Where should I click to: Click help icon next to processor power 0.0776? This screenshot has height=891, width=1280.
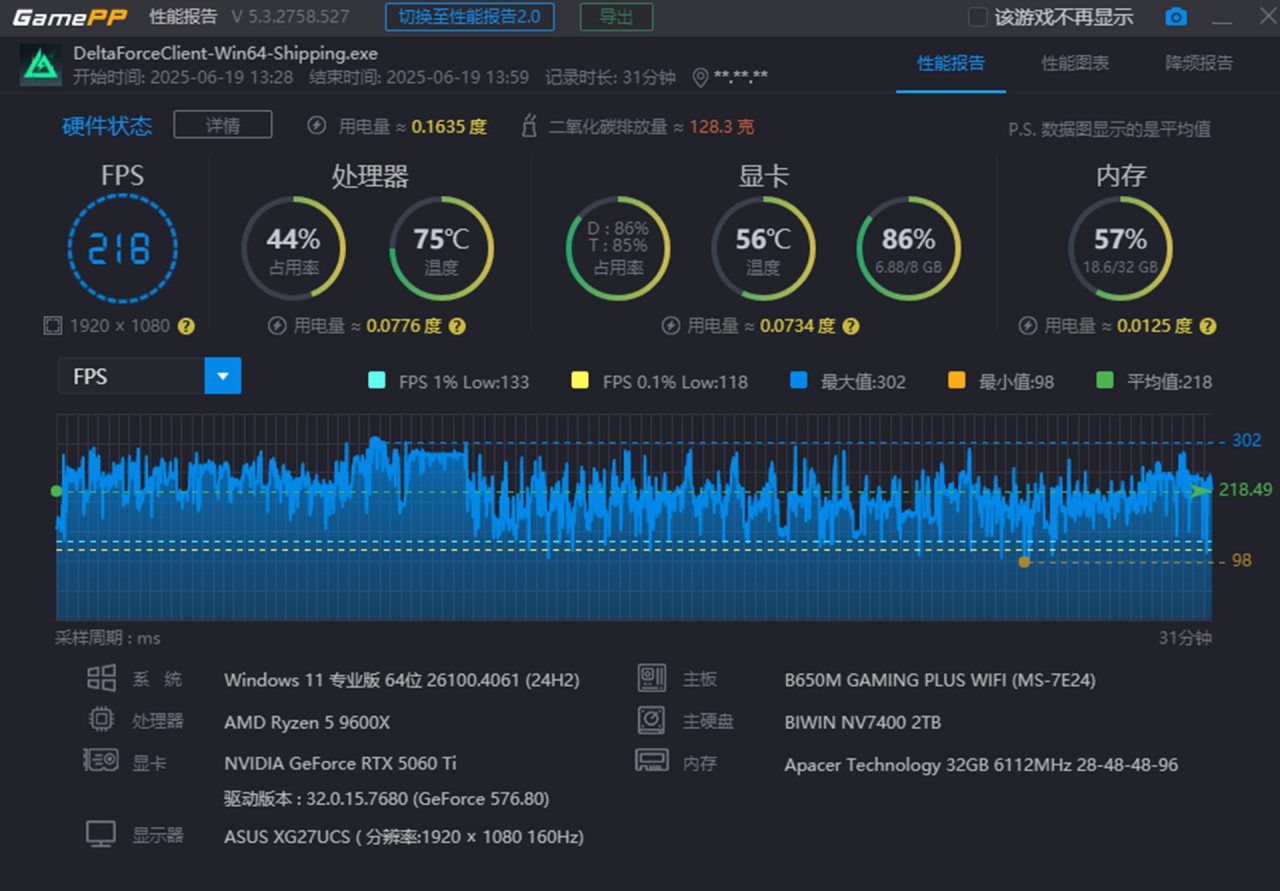tap(457, 326)
